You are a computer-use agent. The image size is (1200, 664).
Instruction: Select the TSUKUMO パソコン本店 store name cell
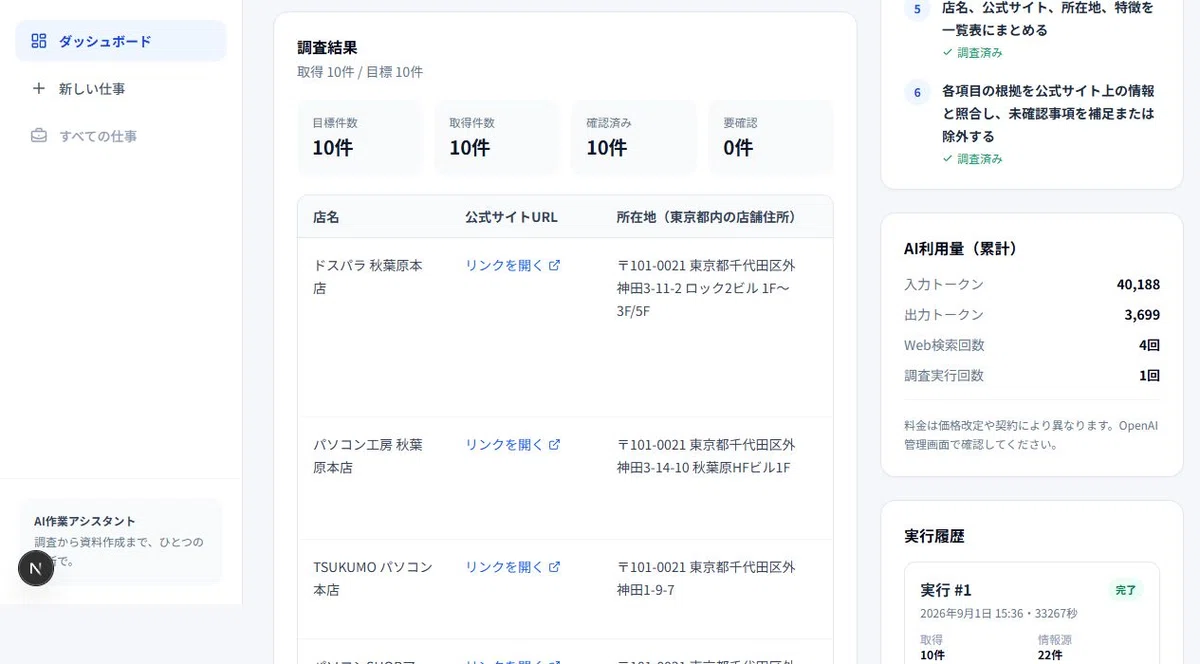[x=373, y=578]
